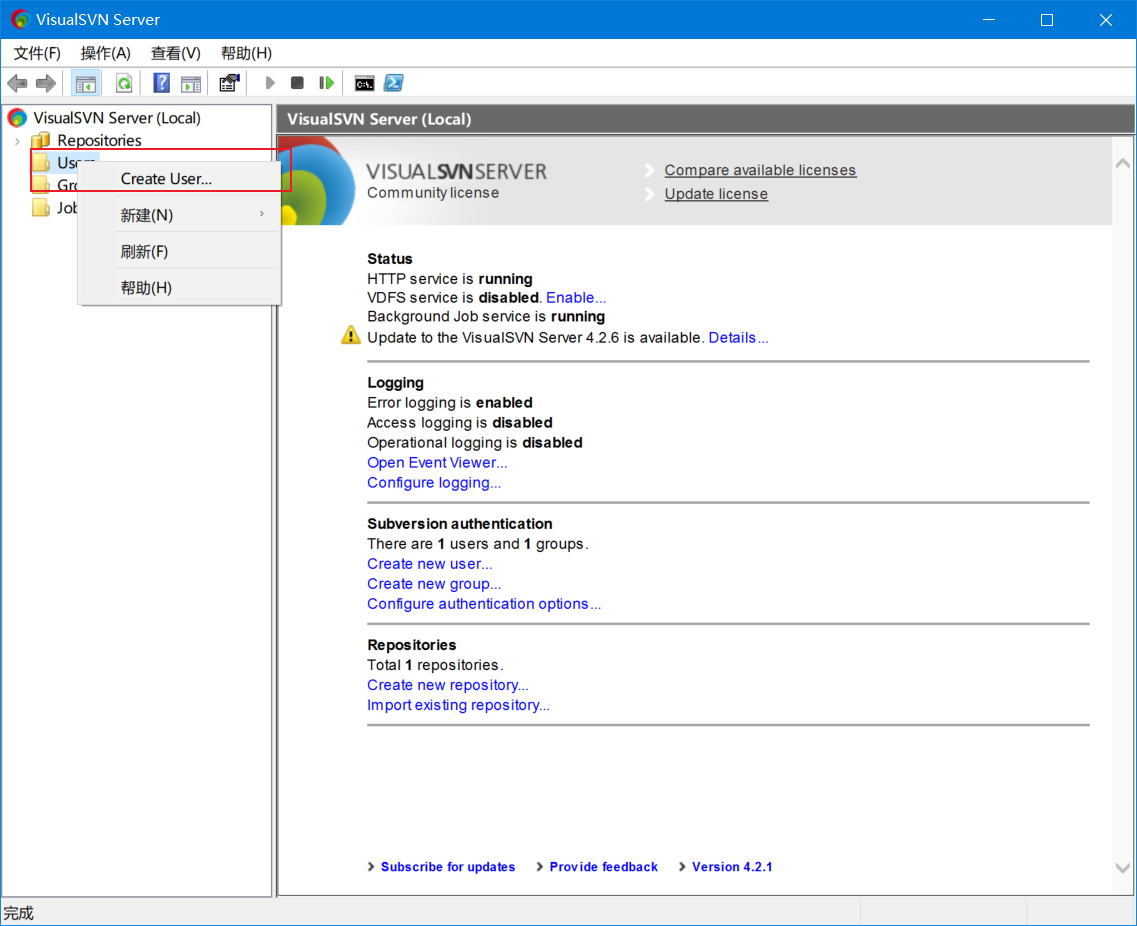
Task: Click the Repositories folder icon in tree
Action: pos(41,140)
